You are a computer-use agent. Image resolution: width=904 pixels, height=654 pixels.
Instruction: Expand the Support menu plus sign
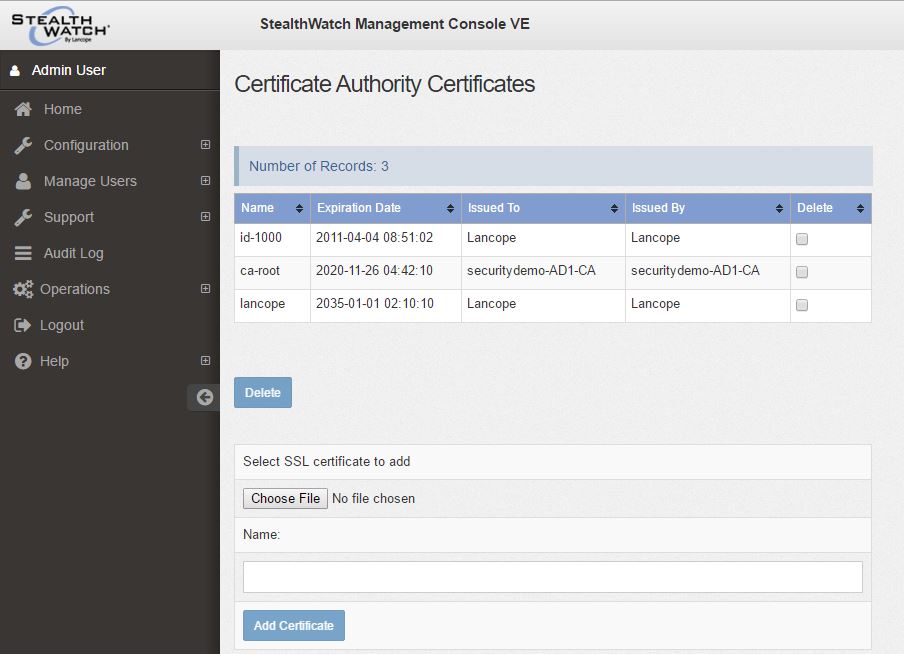[205, 217]
